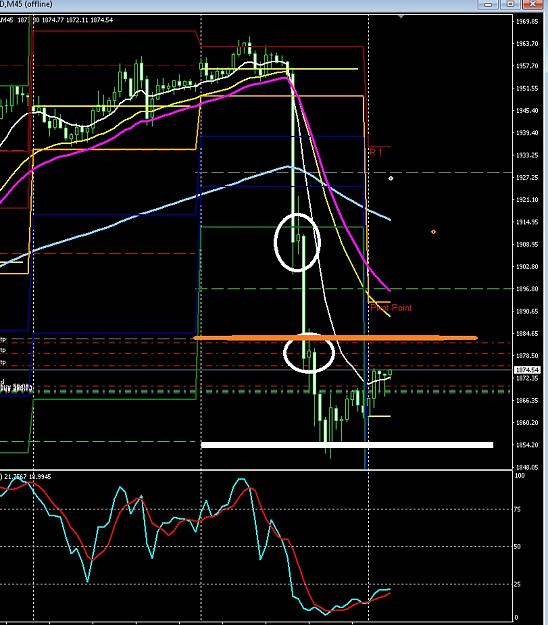Image resolution: width=548 pixels, height=625 pixels.
Task: Restore down the chart window
Action: pyautogui.click(x=511, y=4)
